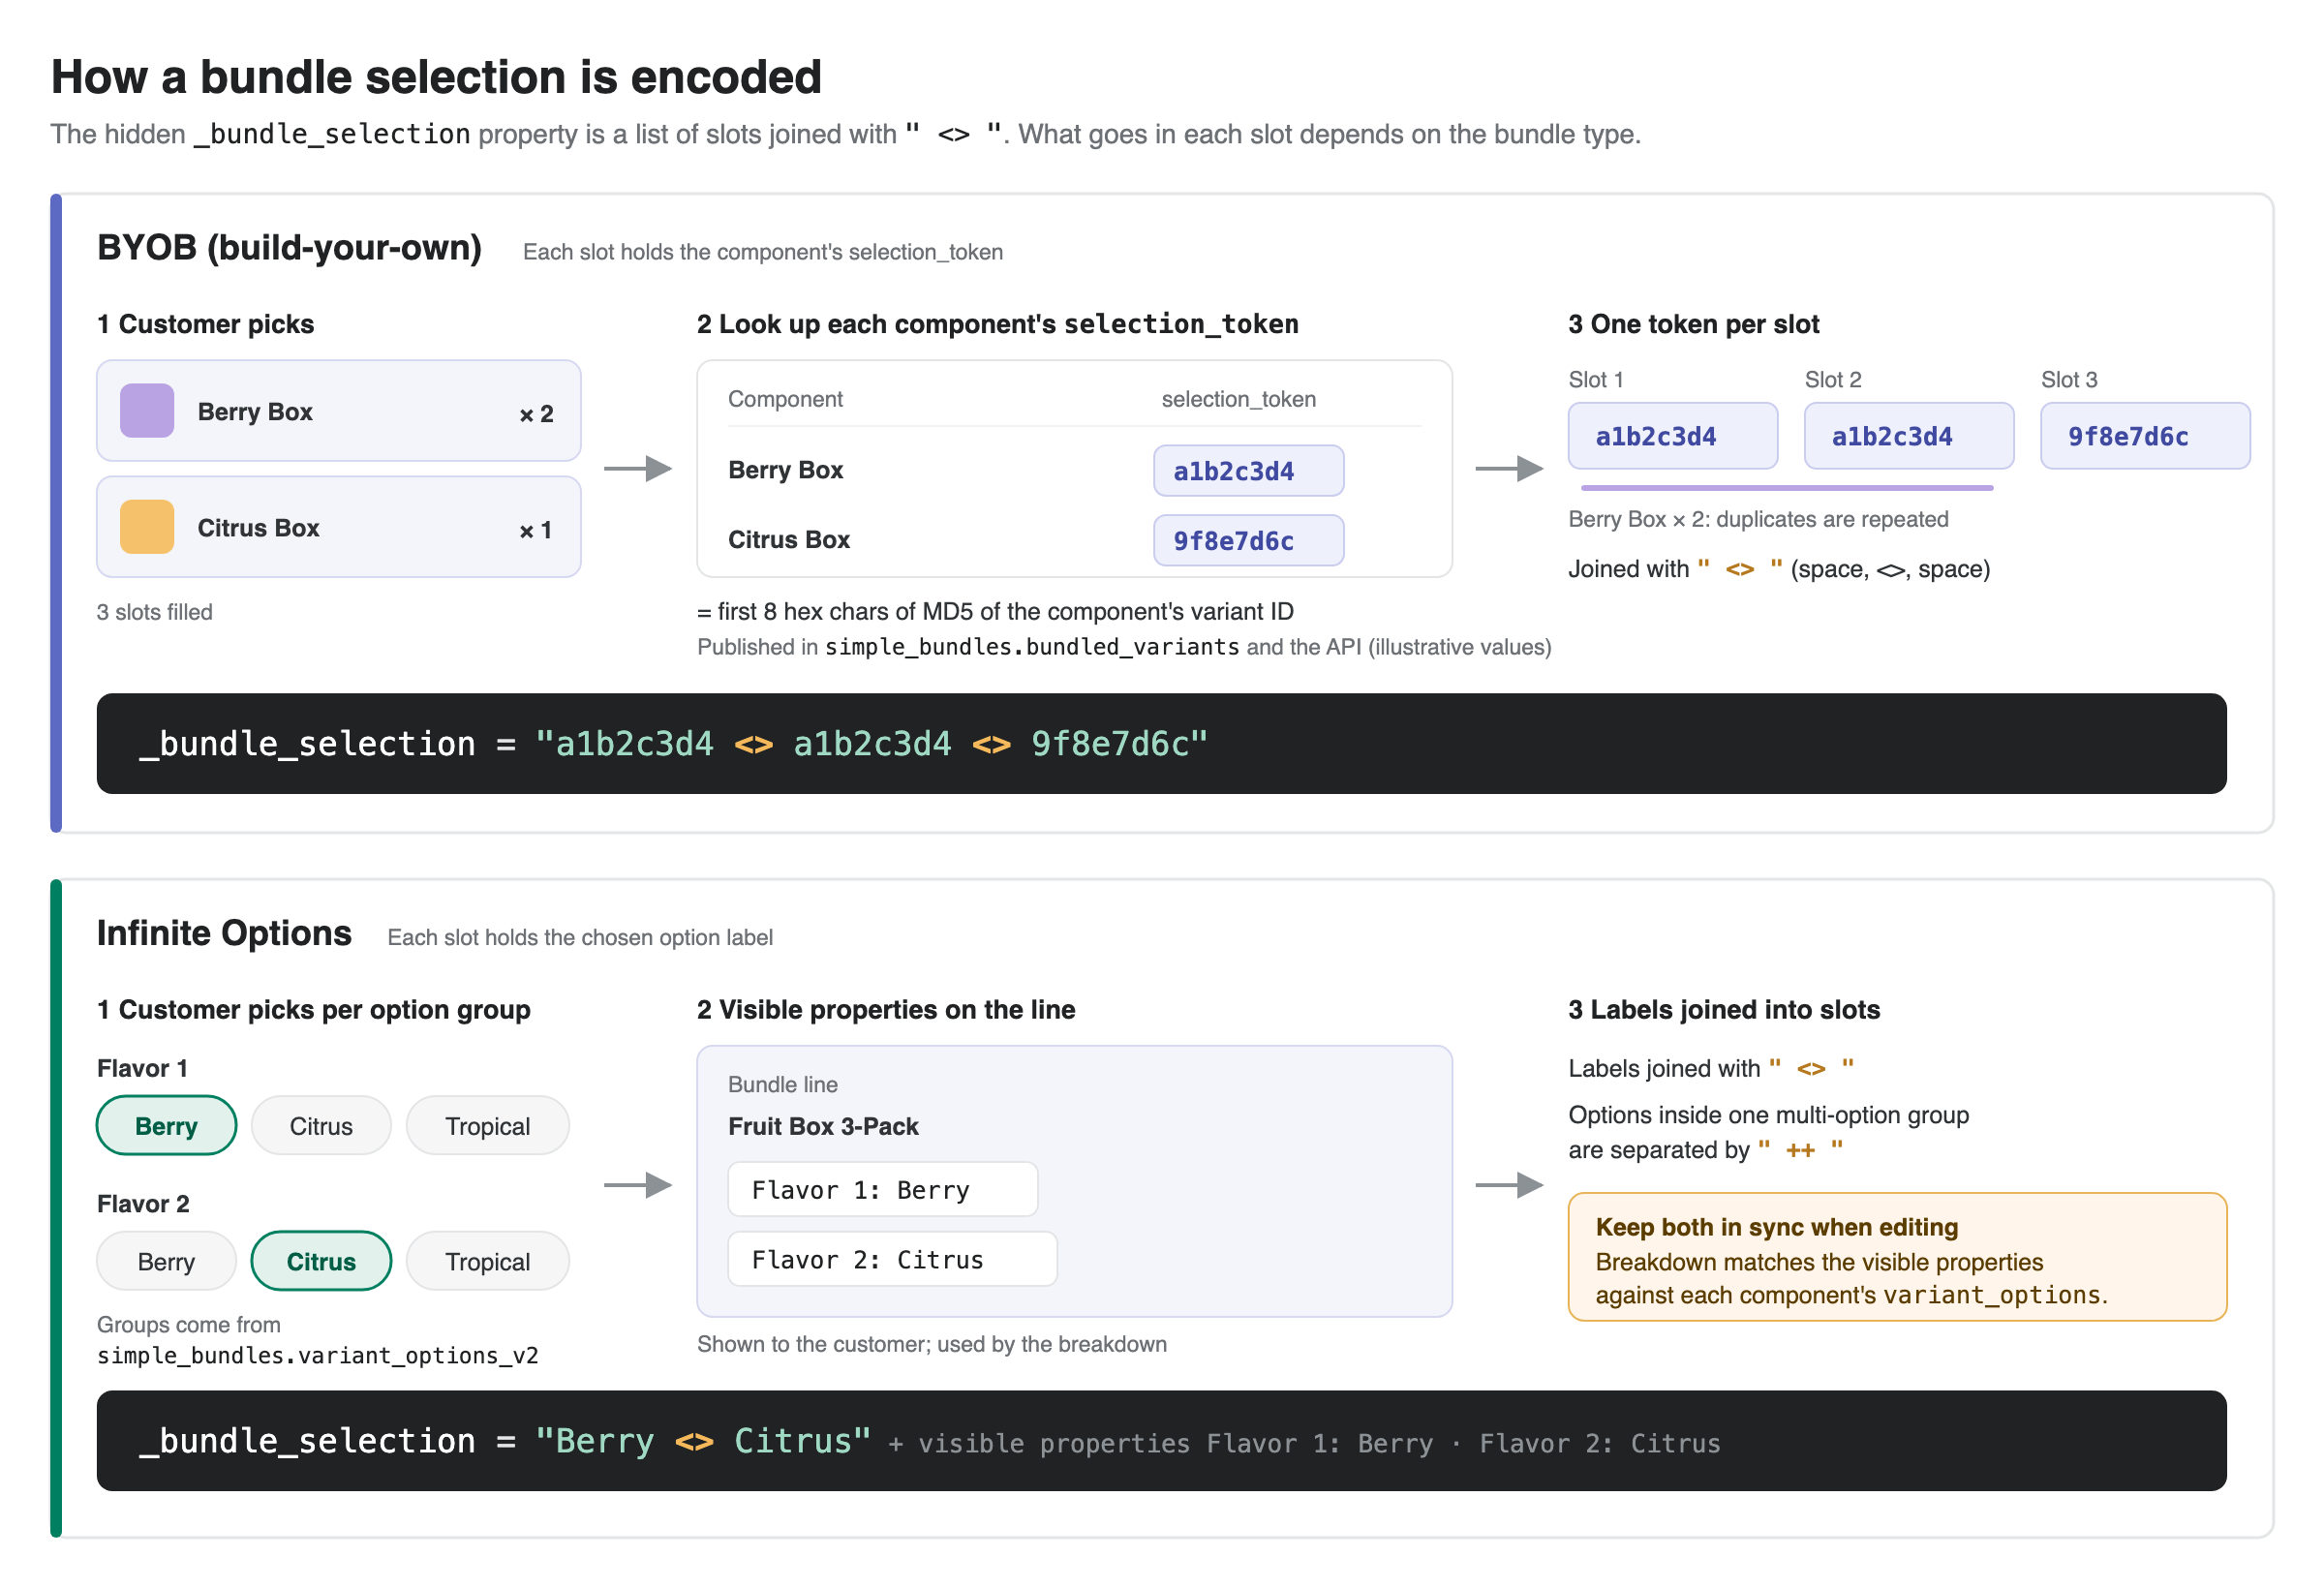Screen dimensions: 2324x1588
Task: Click 'Citrus Box' row label in token table
Action: (789, 540)
